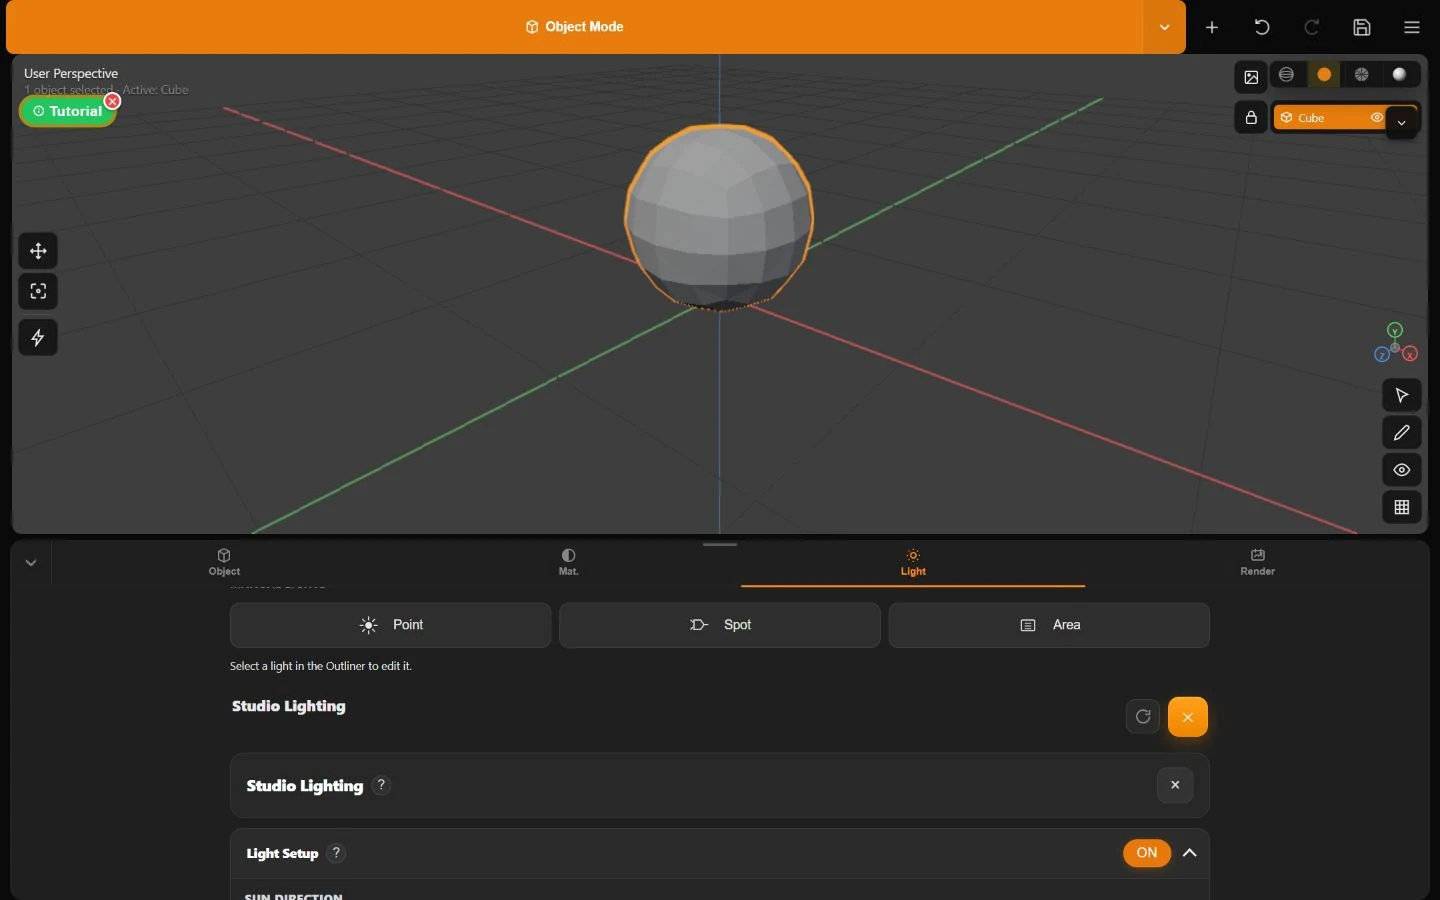Screen dimensions: 1440x900
Task: Open the Object Mode selector bar
Action: pos(575,27)
